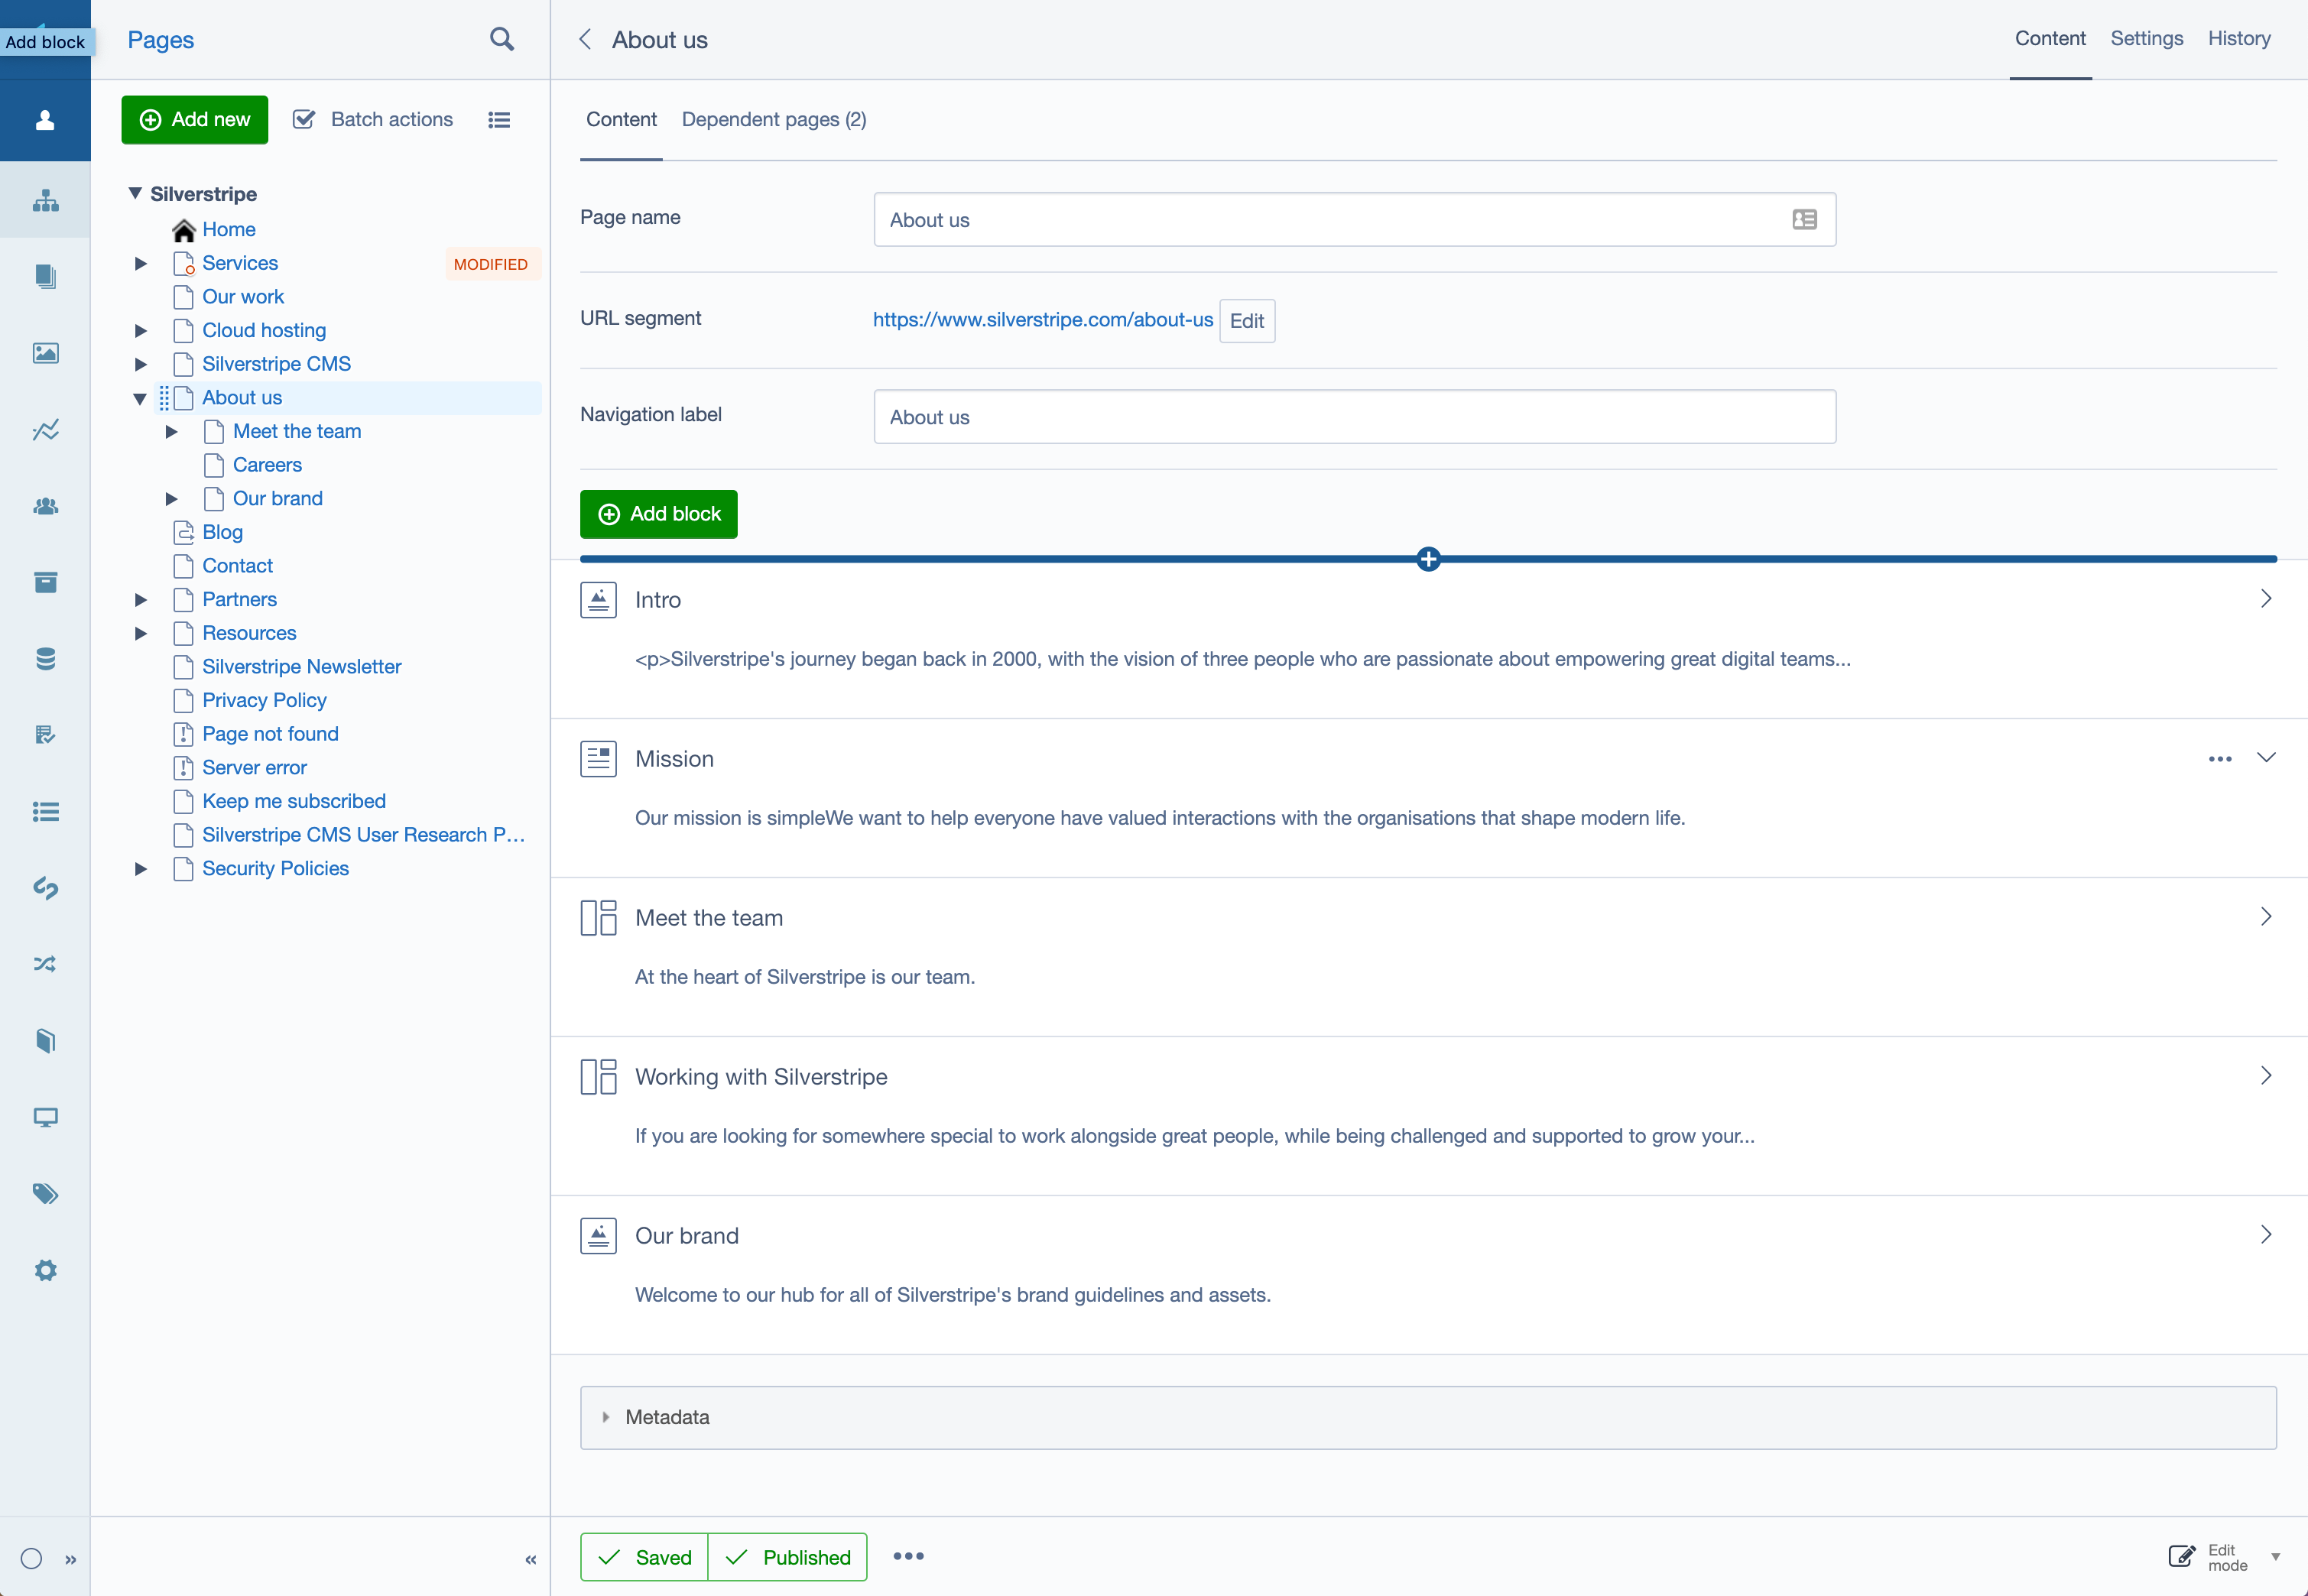Open the shuffle redirects icon in sidebar
Viewport: 2308px width, 1596px height.
coord(45,964)
